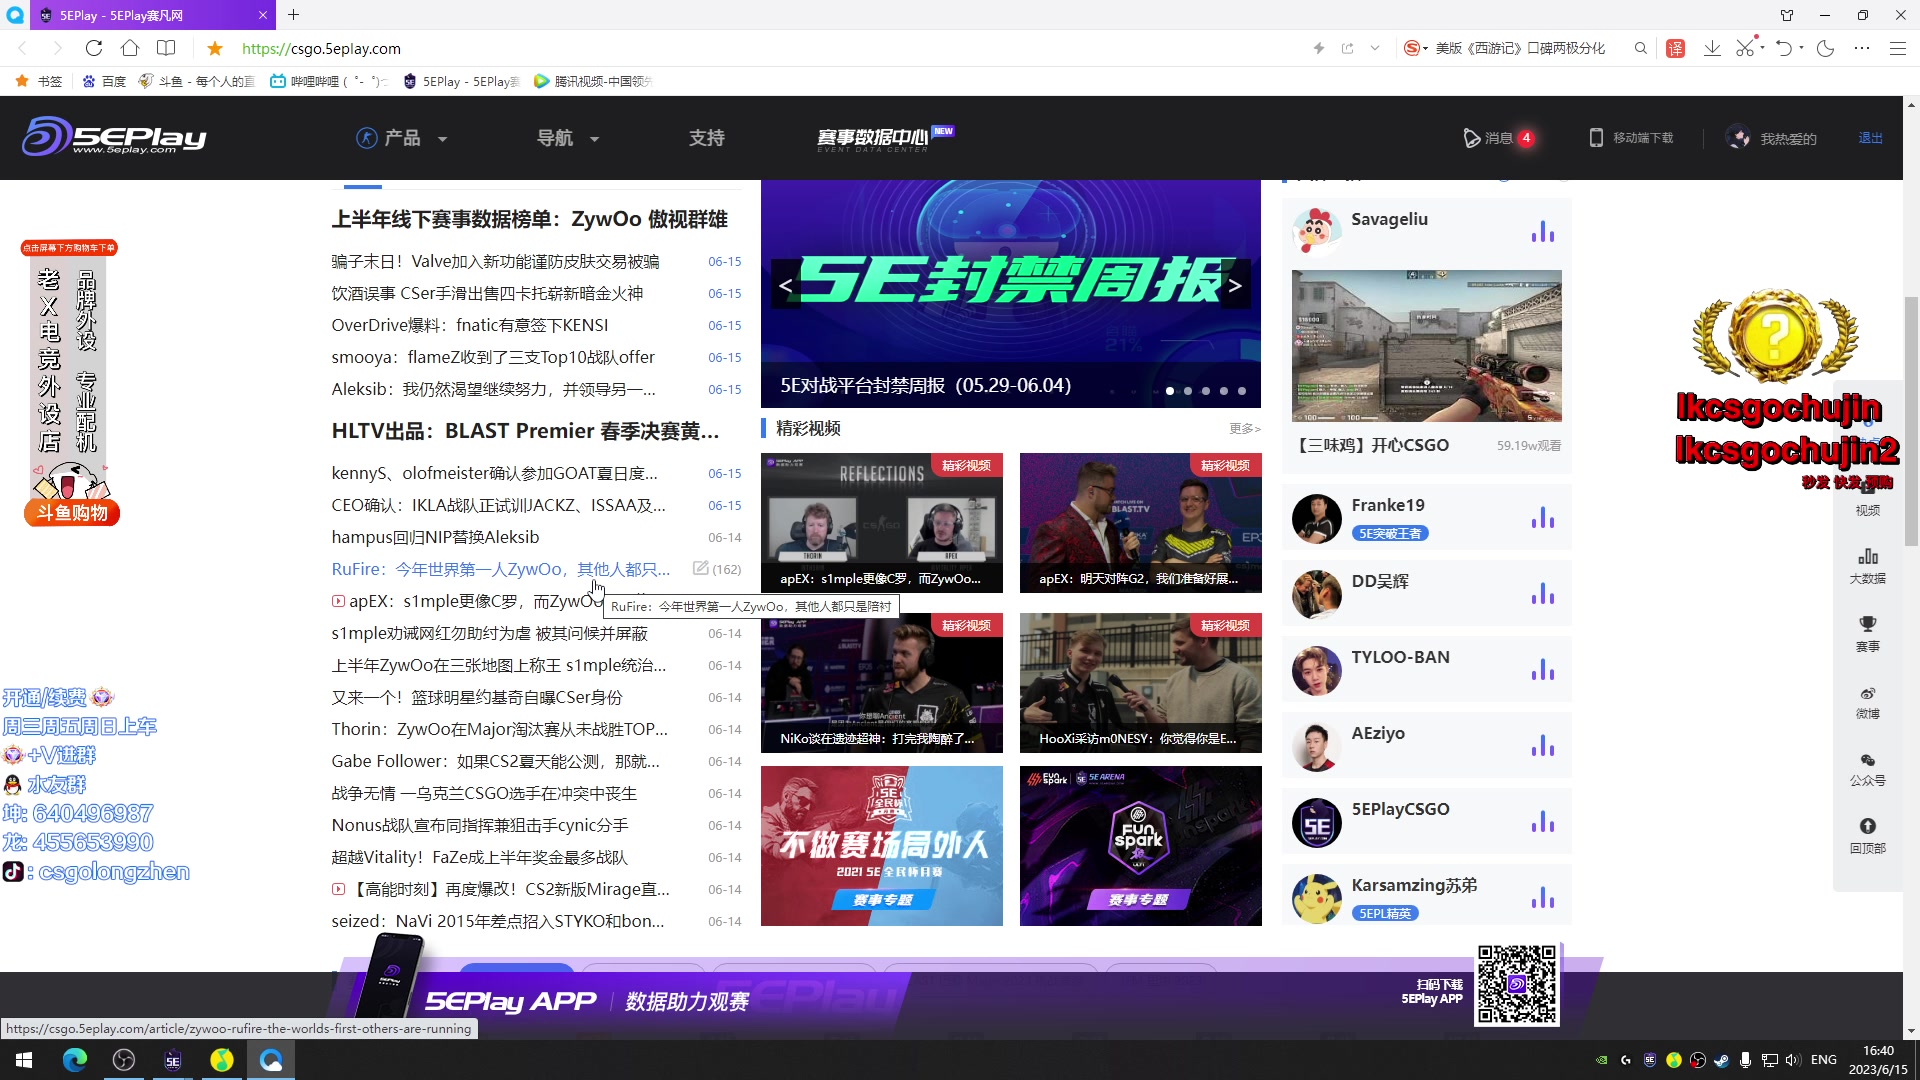Open the 三味鸡 开心CSGO stream preview
The image size is (1920, 1080).
point(1426,345)
